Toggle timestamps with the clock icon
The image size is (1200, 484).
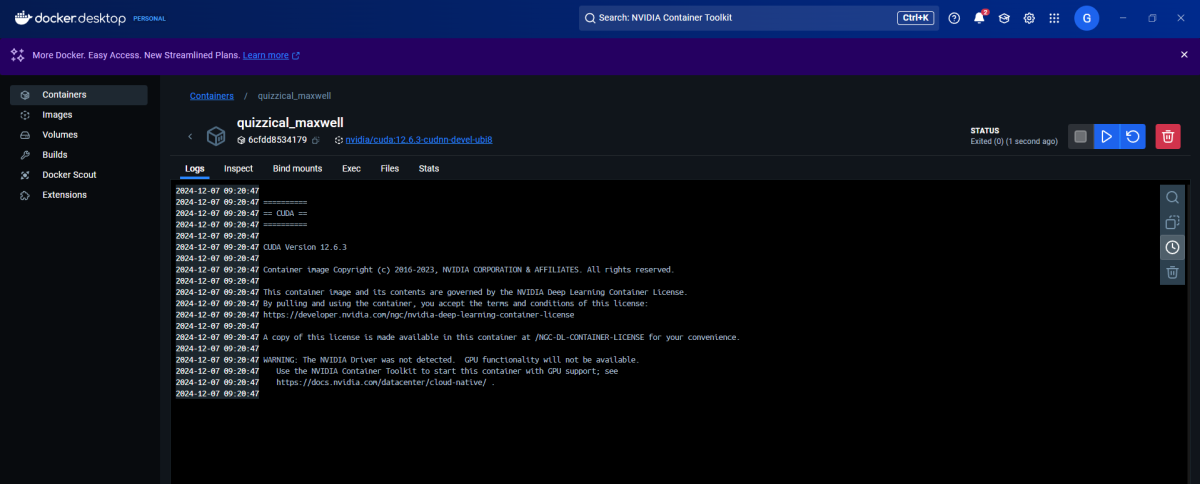point(1172,247)
